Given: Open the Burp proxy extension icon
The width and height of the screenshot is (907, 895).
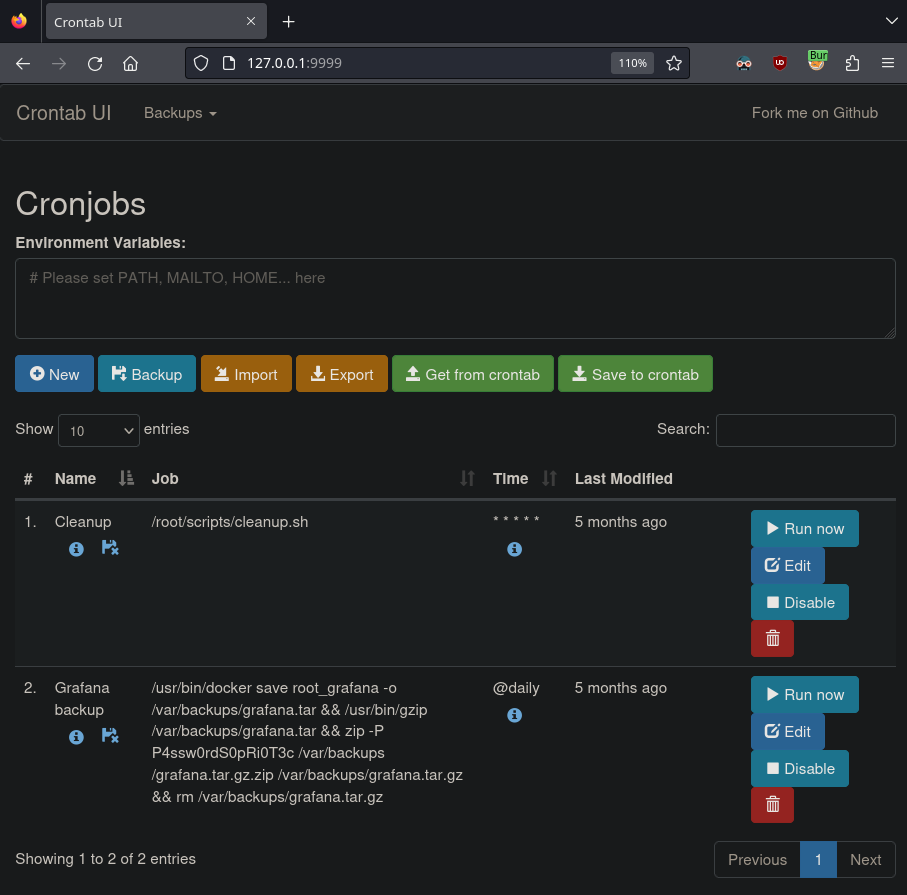Looking at the screenshot, I should pyautogui.click(x=817, y=61).
